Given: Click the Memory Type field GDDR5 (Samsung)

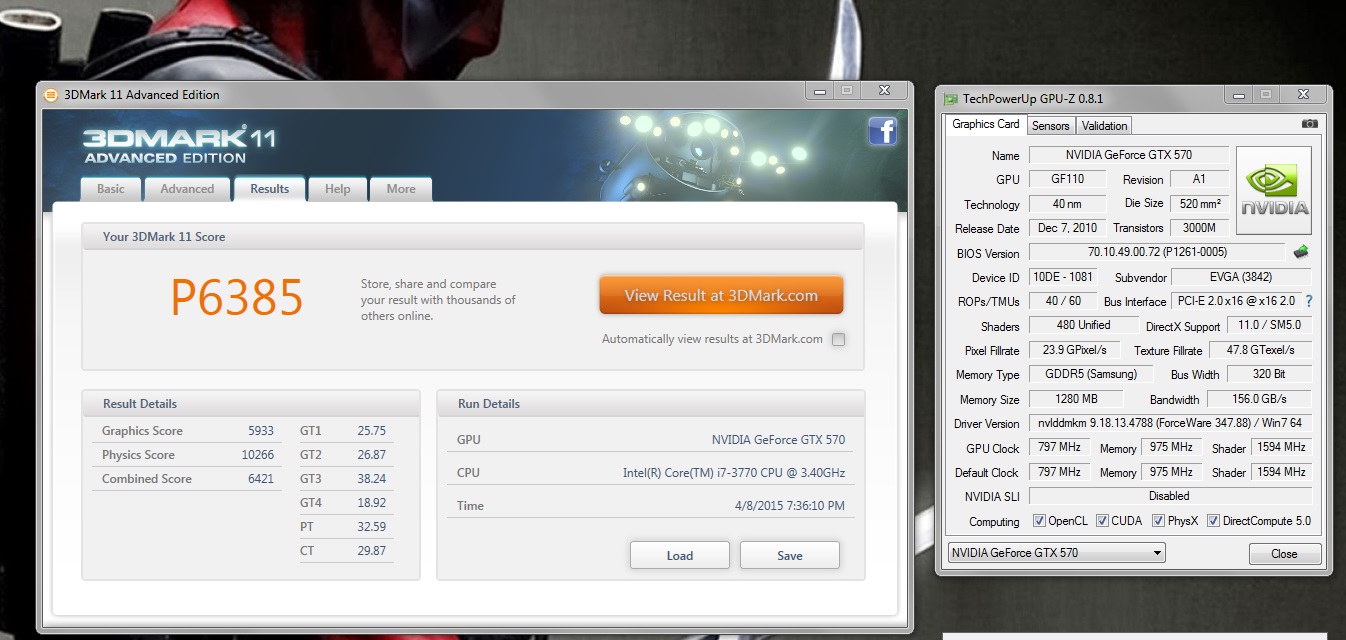Looking at the screenshot, I should click(1091, 374).
